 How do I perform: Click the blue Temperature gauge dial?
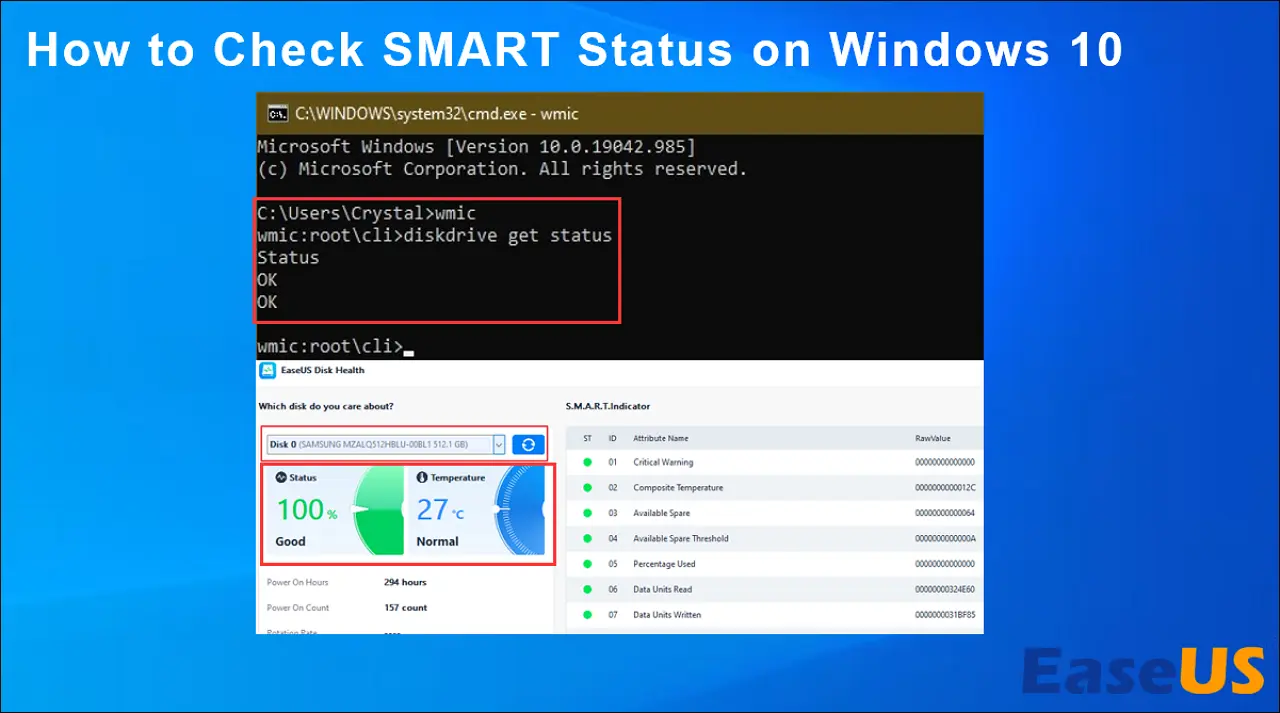click(x=521, y=511)
